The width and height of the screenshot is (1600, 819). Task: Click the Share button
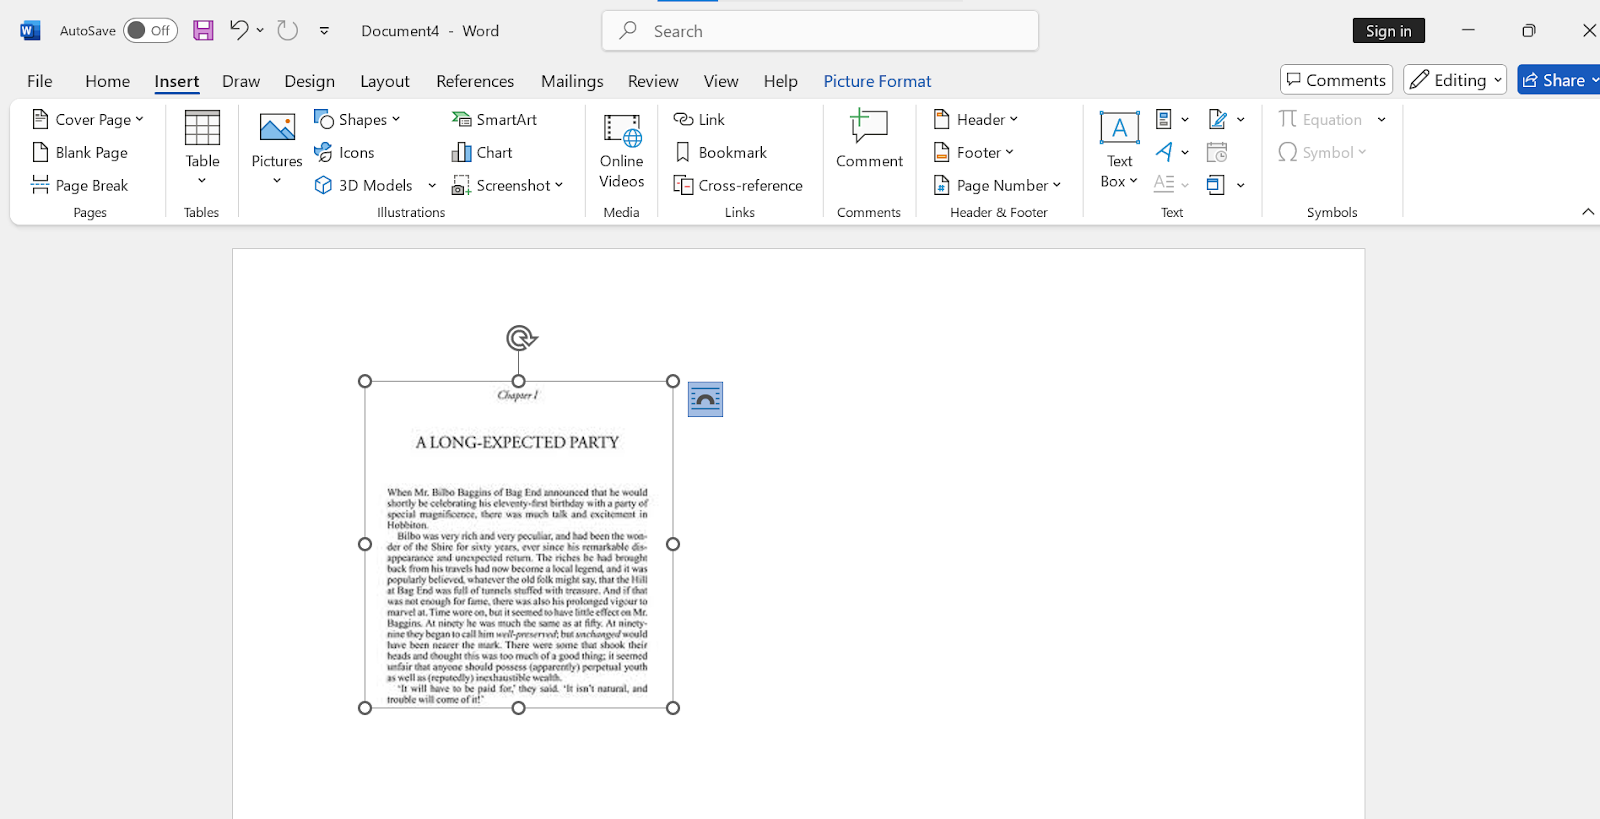[x=1558, y=80]
